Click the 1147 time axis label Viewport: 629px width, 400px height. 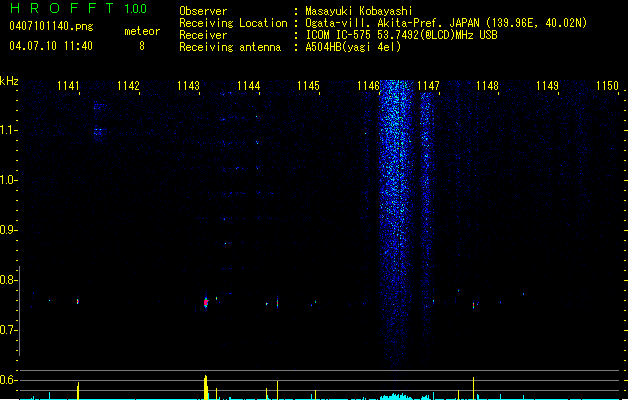point(428,86)
